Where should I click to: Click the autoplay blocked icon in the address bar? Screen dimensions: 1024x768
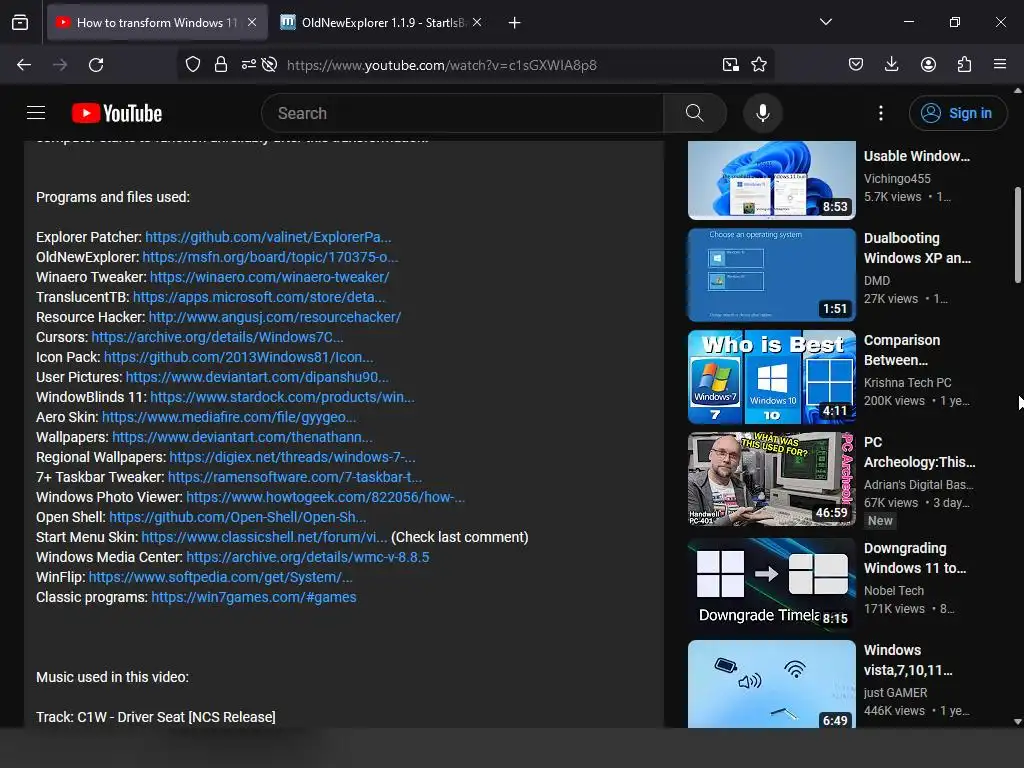[x=269, y=65]
